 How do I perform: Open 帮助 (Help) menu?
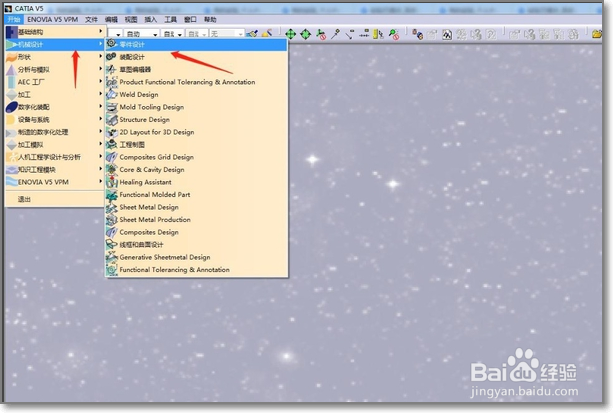point(210,19)
